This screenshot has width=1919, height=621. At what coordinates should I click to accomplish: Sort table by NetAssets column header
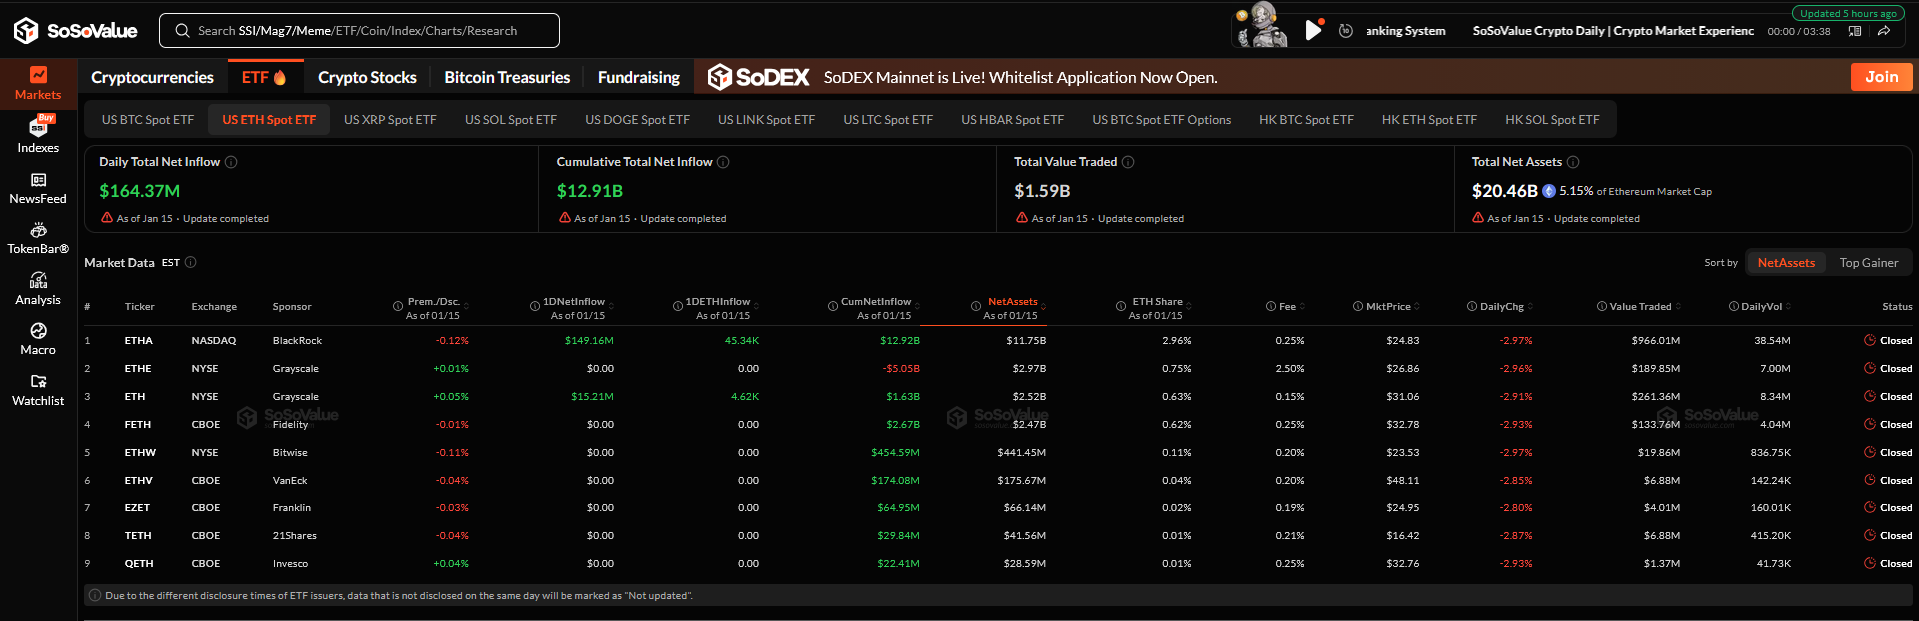[x=1013, y=301]
